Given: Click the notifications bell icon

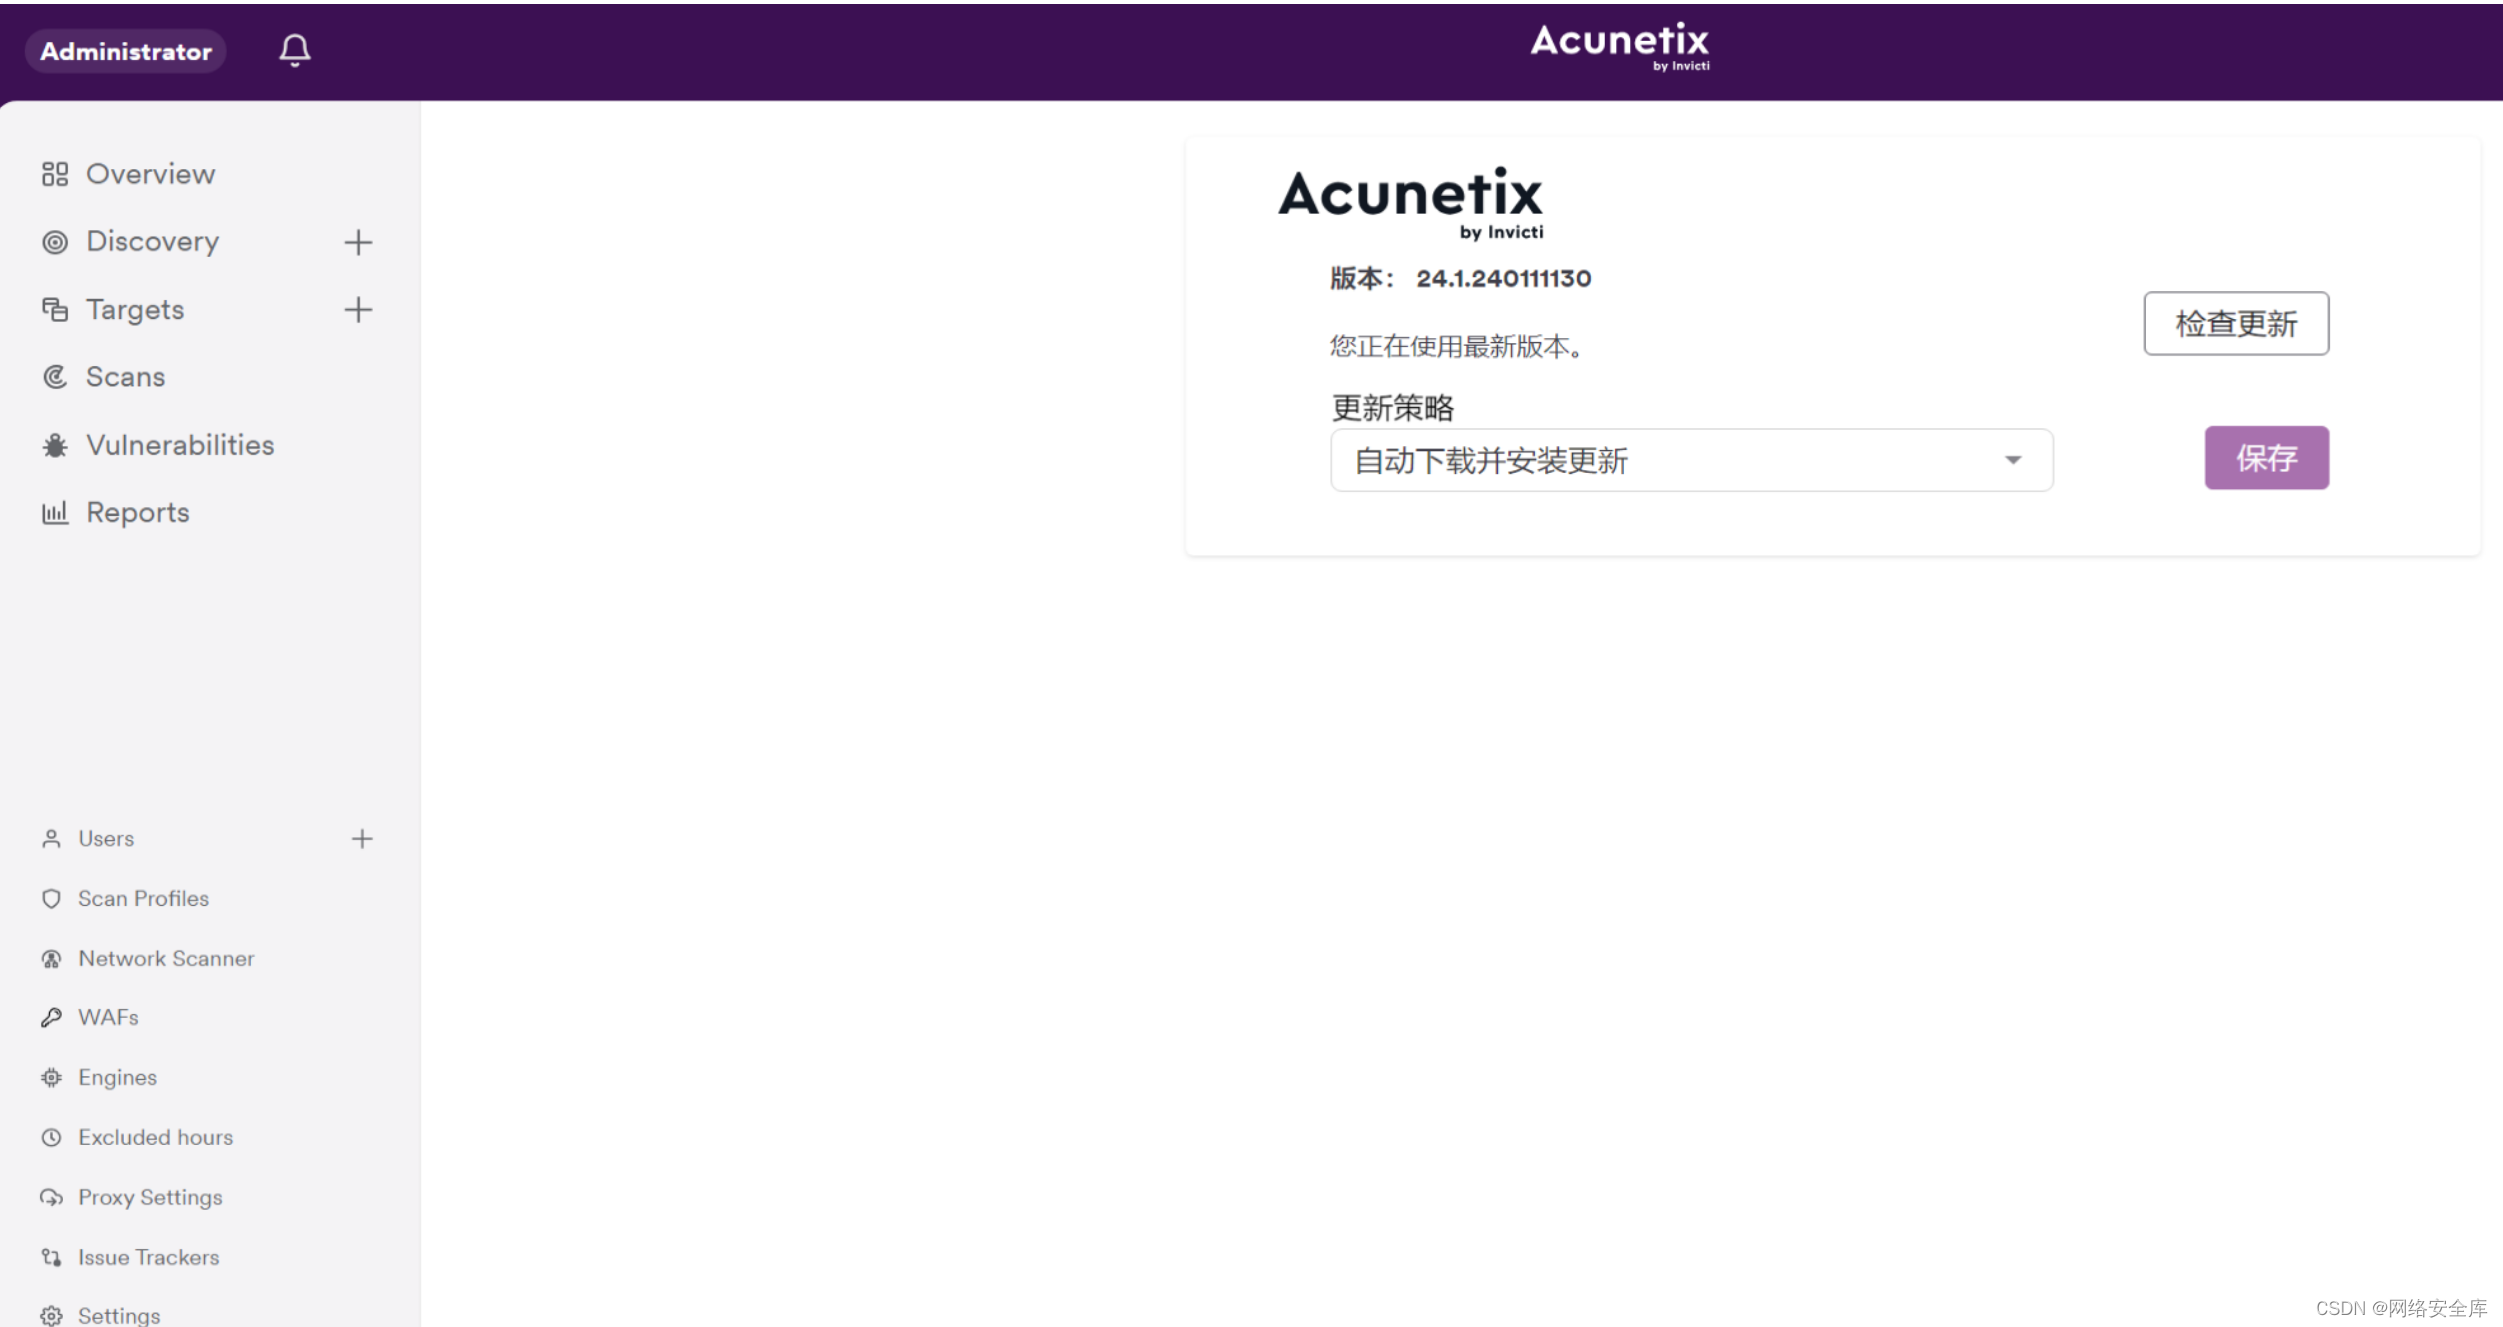Looking at the screenshot, I should 294,50.
